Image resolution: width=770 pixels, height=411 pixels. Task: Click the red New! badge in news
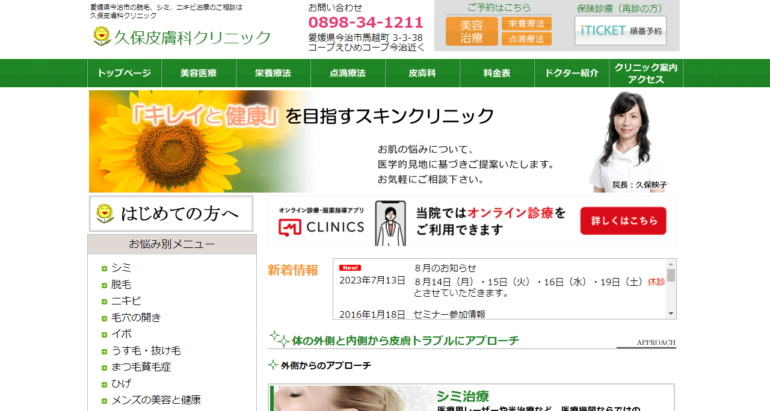(349, 268)
